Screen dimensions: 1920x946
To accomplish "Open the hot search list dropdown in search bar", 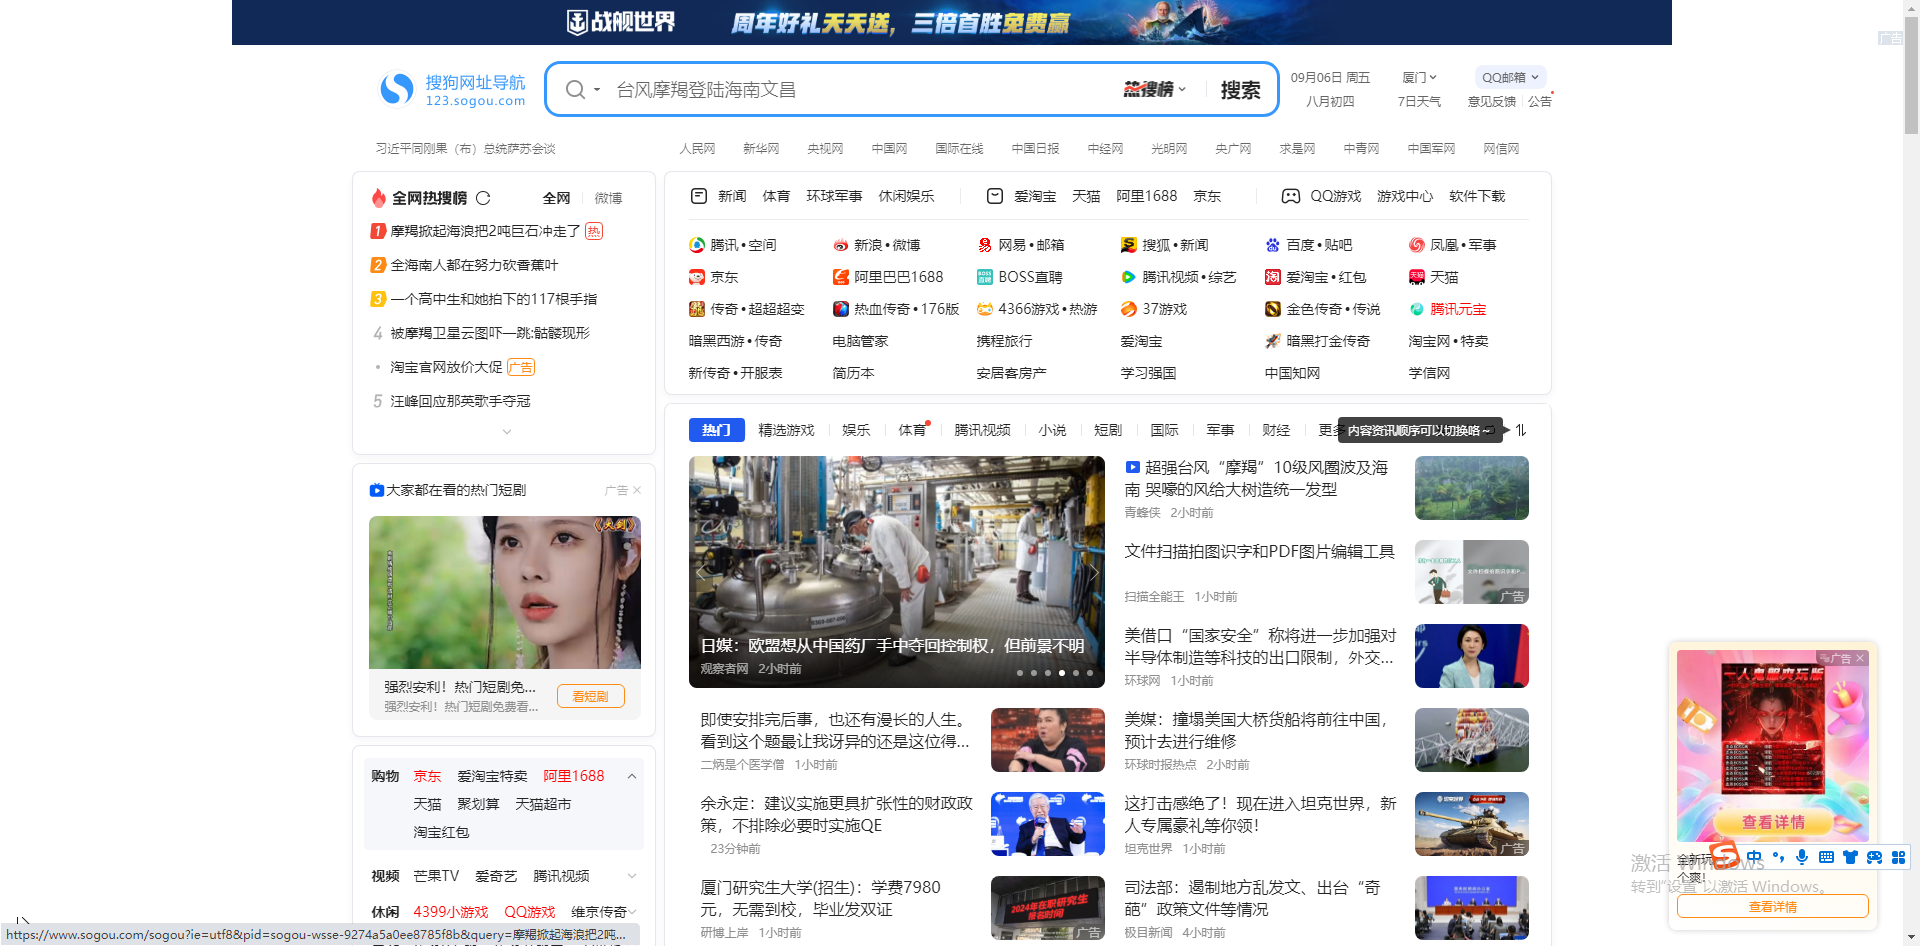I will (x=1155, y=90).
